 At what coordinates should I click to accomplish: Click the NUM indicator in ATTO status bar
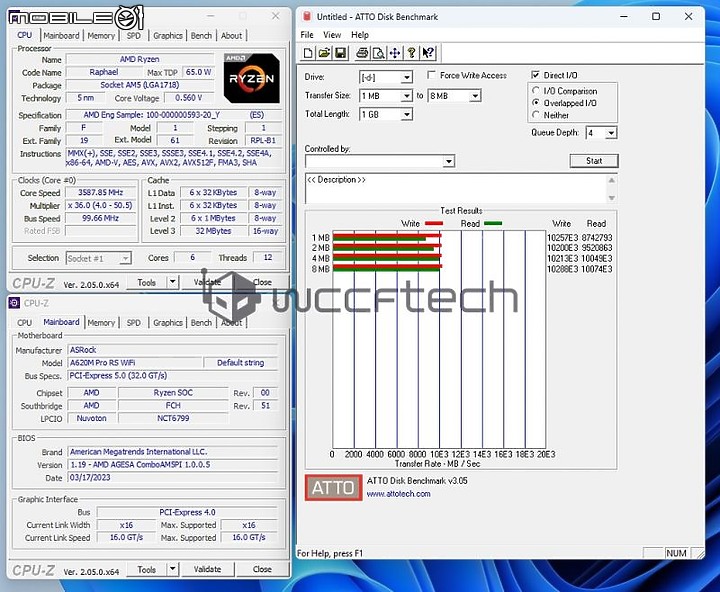676,553
